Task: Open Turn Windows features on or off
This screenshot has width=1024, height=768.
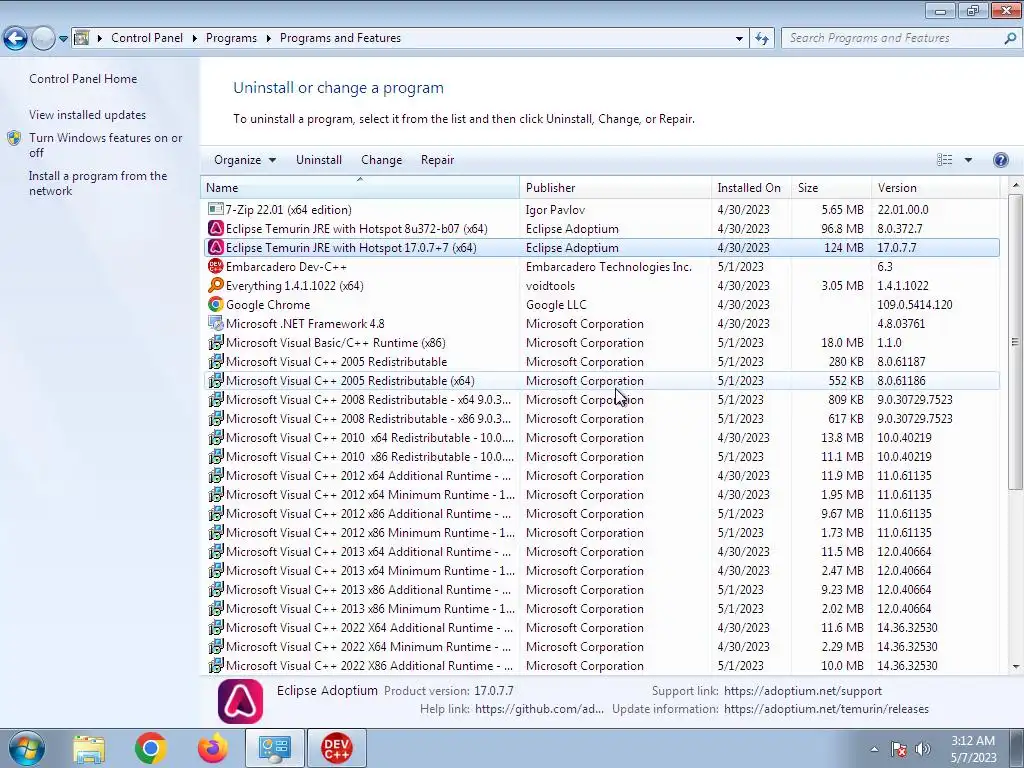Action: click(x=105, y=145)
